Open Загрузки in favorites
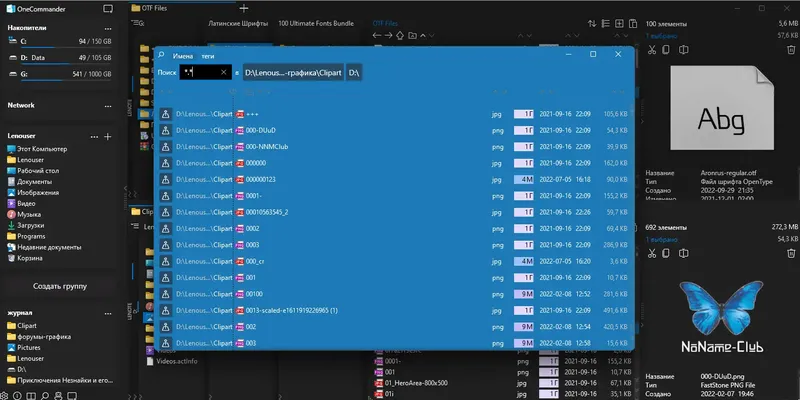 pyautogui.click(x=26, y=226)
